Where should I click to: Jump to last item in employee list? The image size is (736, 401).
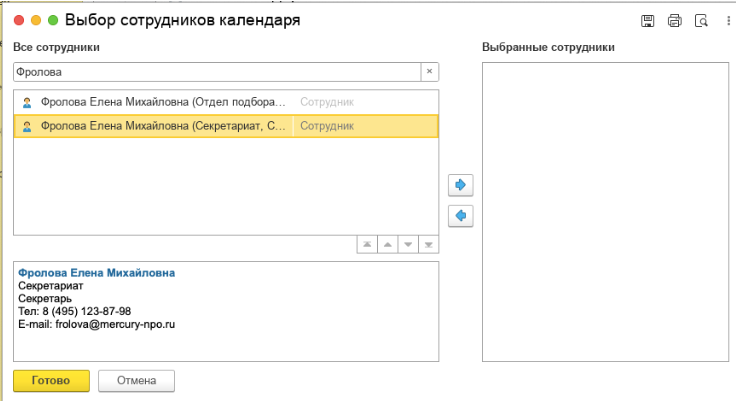(428, 245)
